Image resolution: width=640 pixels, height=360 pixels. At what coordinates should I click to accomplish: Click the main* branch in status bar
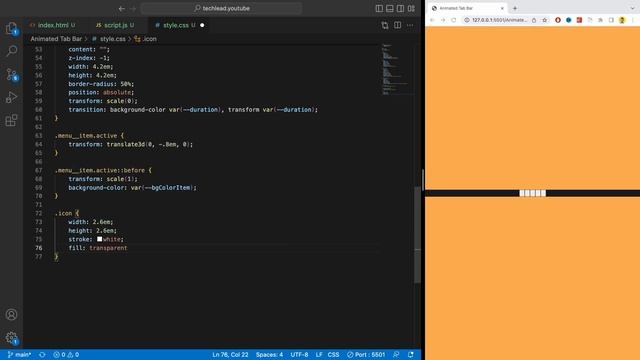click(x=20, y=355)
